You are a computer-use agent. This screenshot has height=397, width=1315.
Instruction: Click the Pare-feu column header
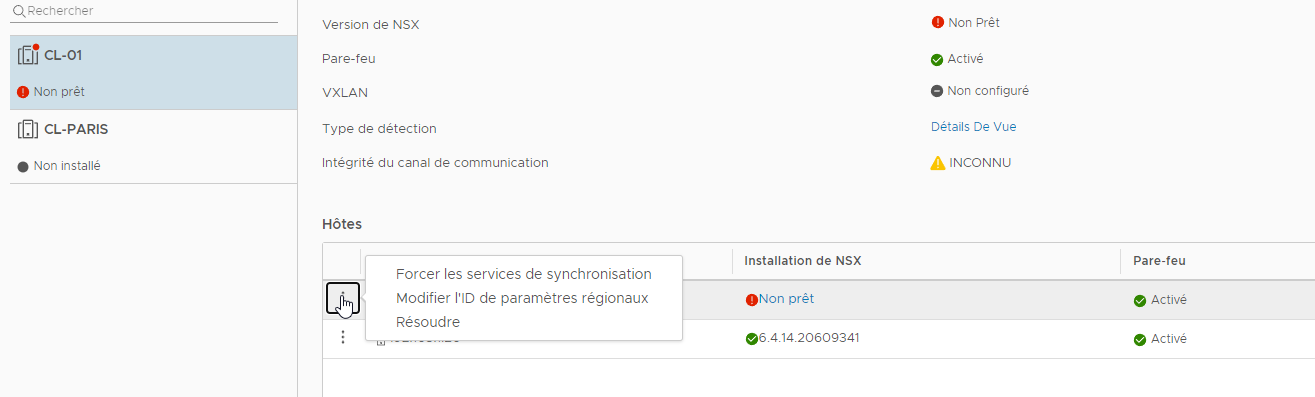[1160, 261]
